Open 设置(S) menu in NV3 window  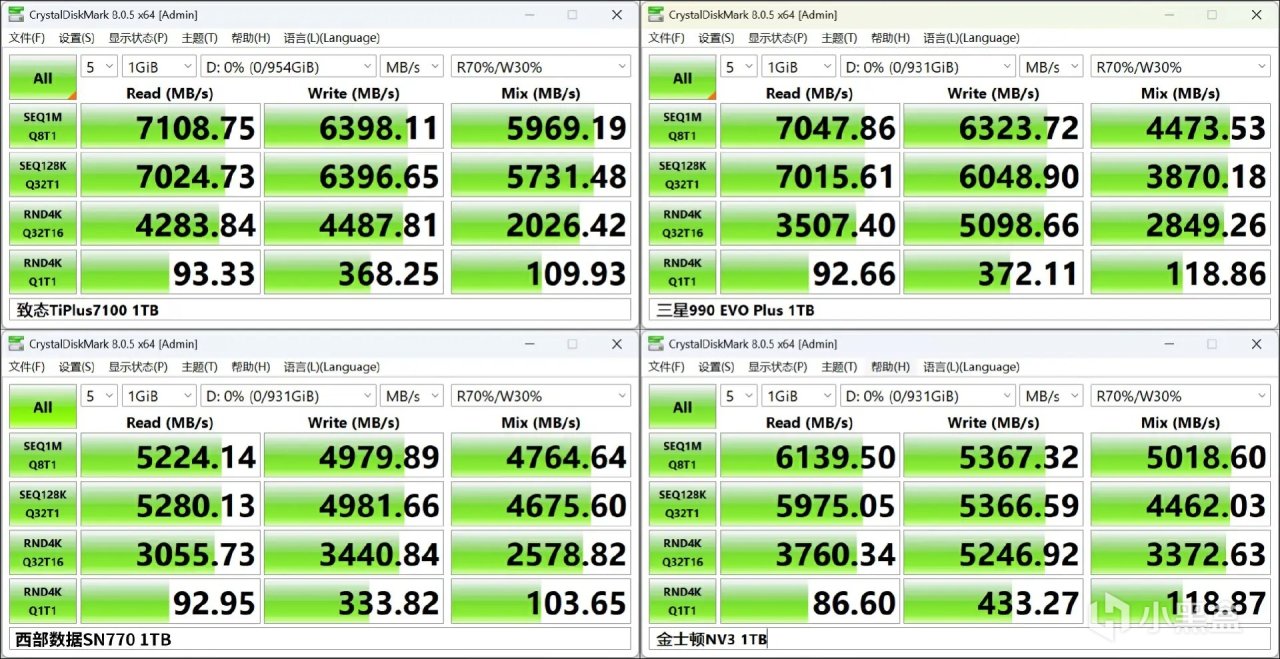tap(717, 367)
